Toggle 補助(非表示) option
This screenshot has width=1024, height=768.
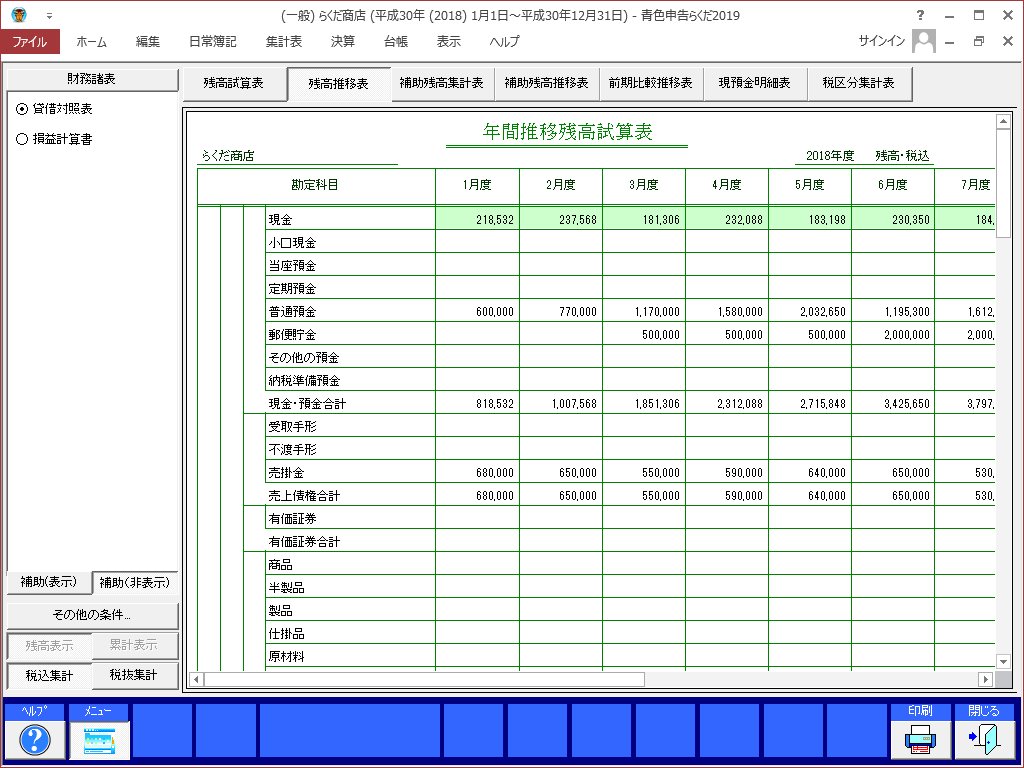click(x=135, y=582)
